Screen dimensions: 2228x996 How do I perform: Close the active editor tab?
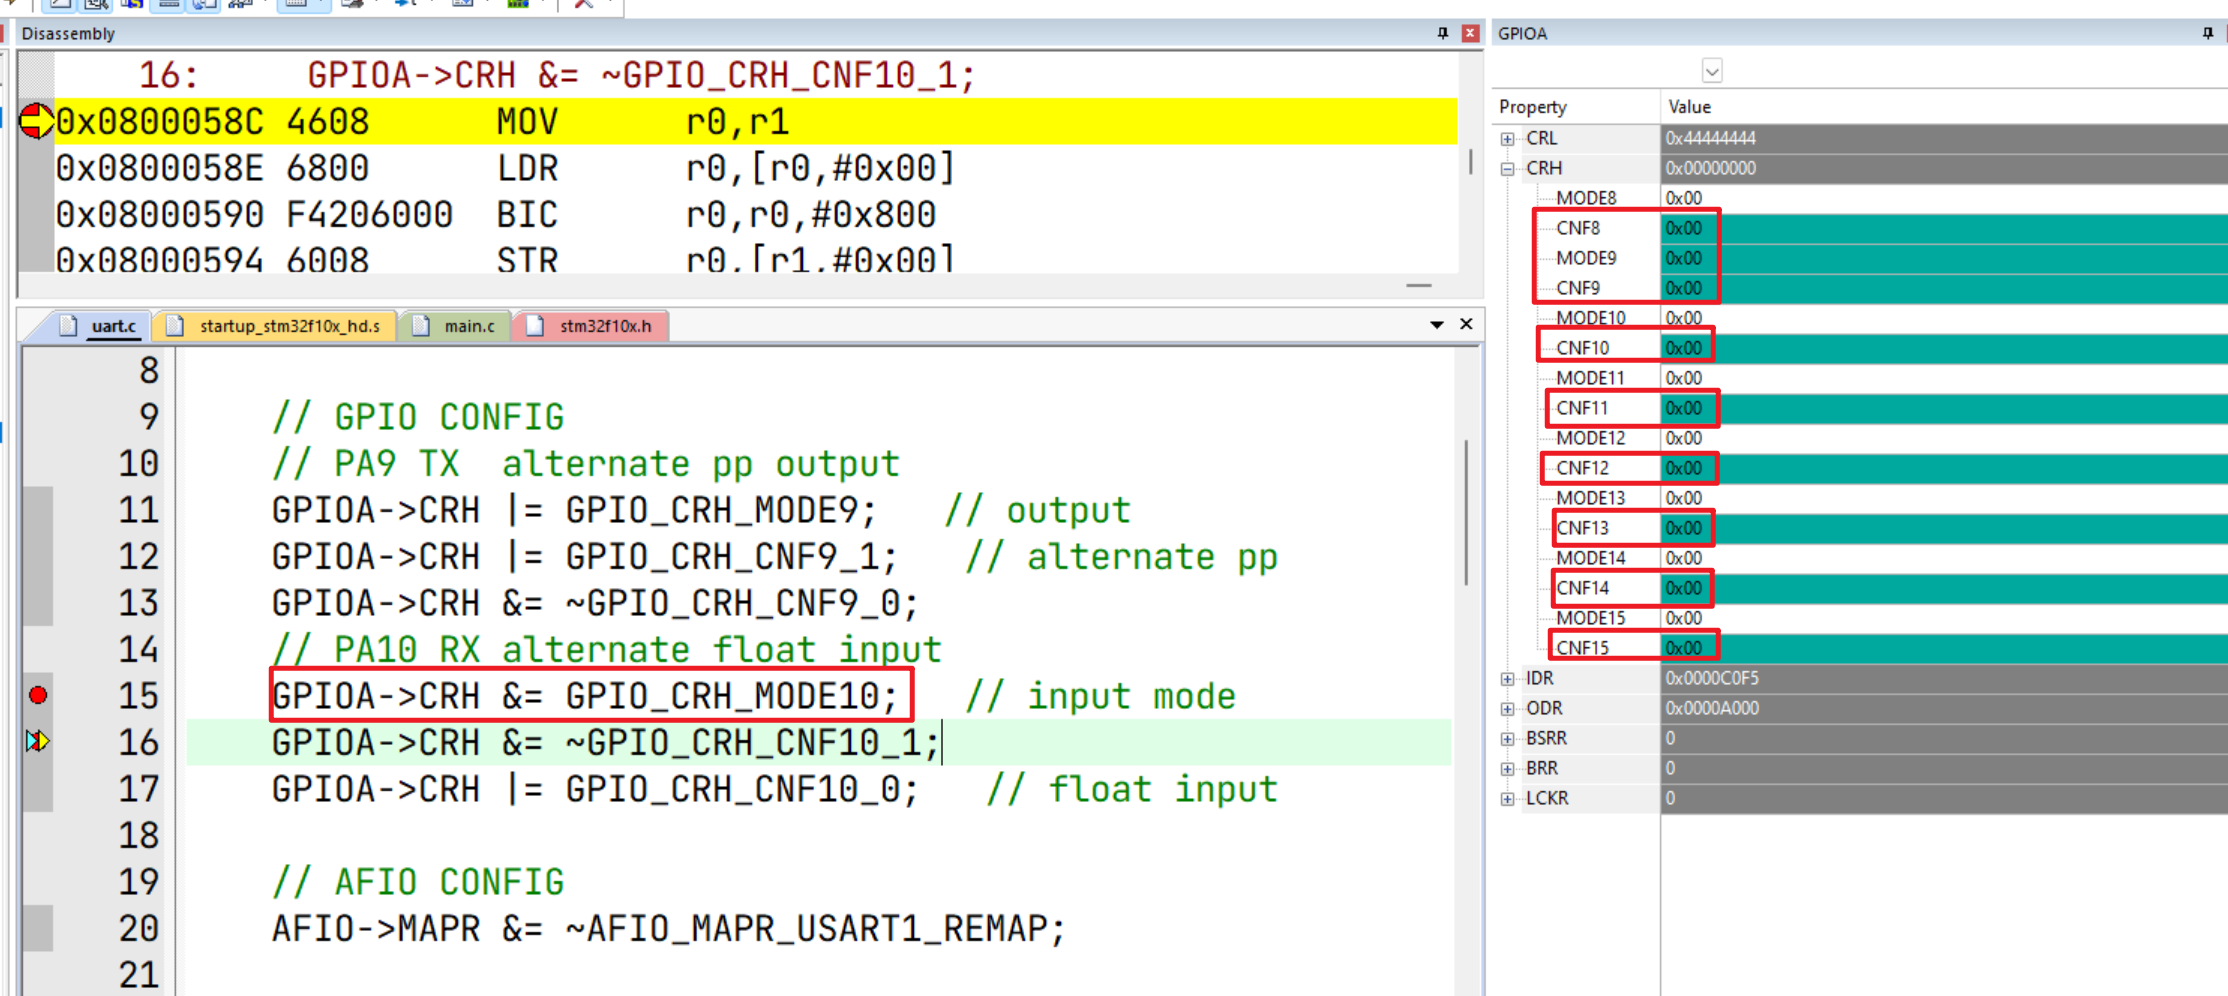click(x=1466, y=324)
